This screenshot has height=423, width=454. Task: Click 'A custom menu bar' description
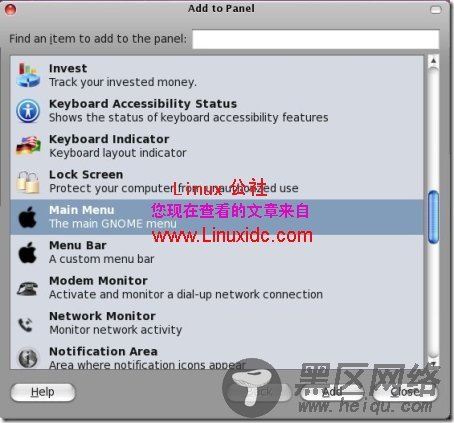(x=102, y=259)
